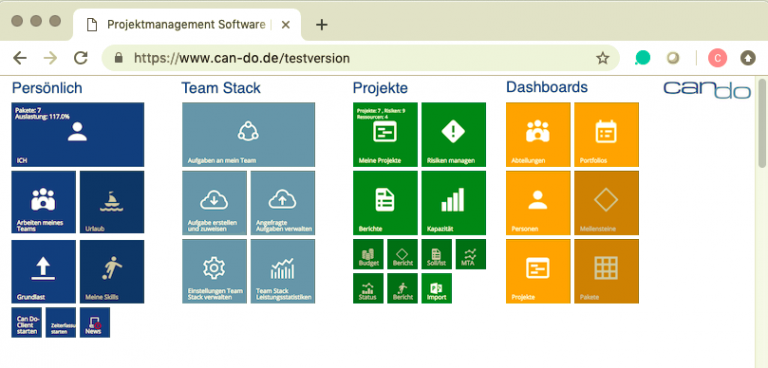Image resolution: width=768 pixels, height=368 pixels.
Task: Go forward in browser history
Action: (50, 58)
